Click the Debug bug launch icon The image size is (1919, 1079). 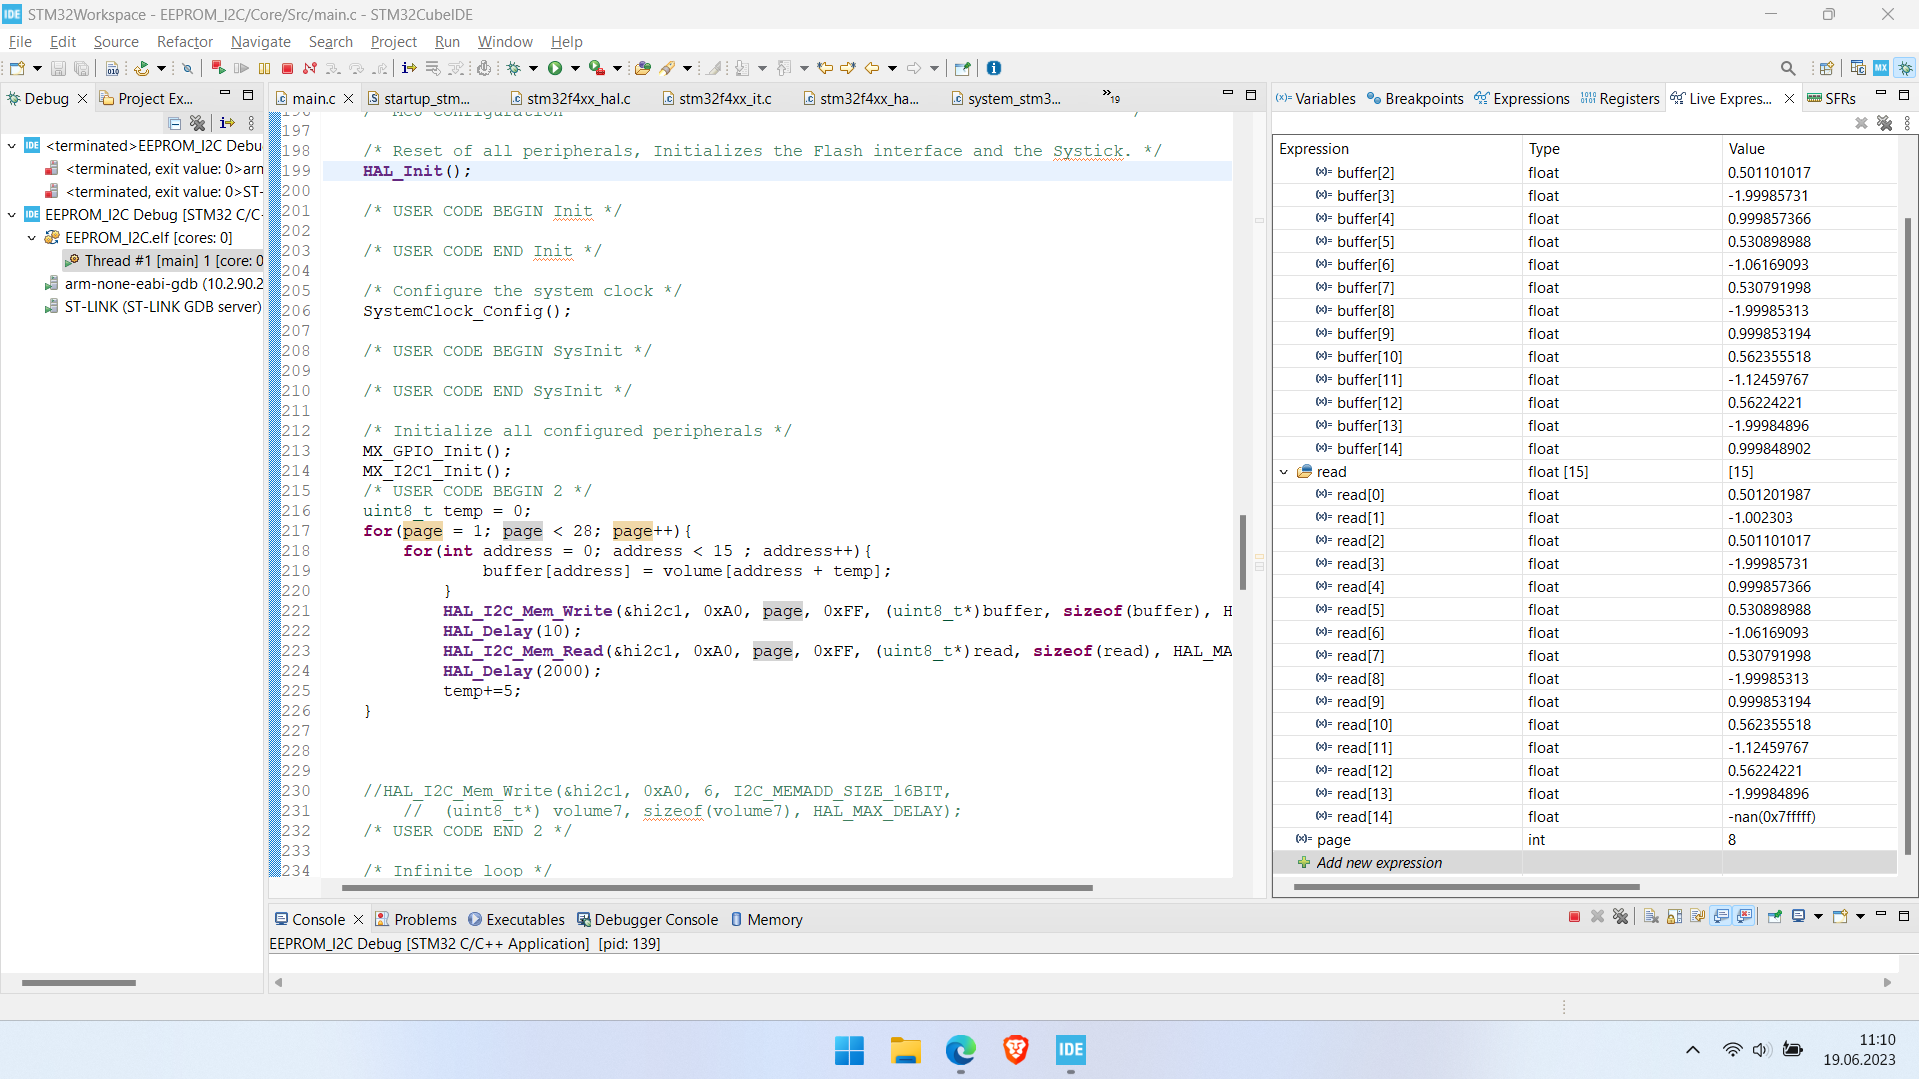click(514, 68)
